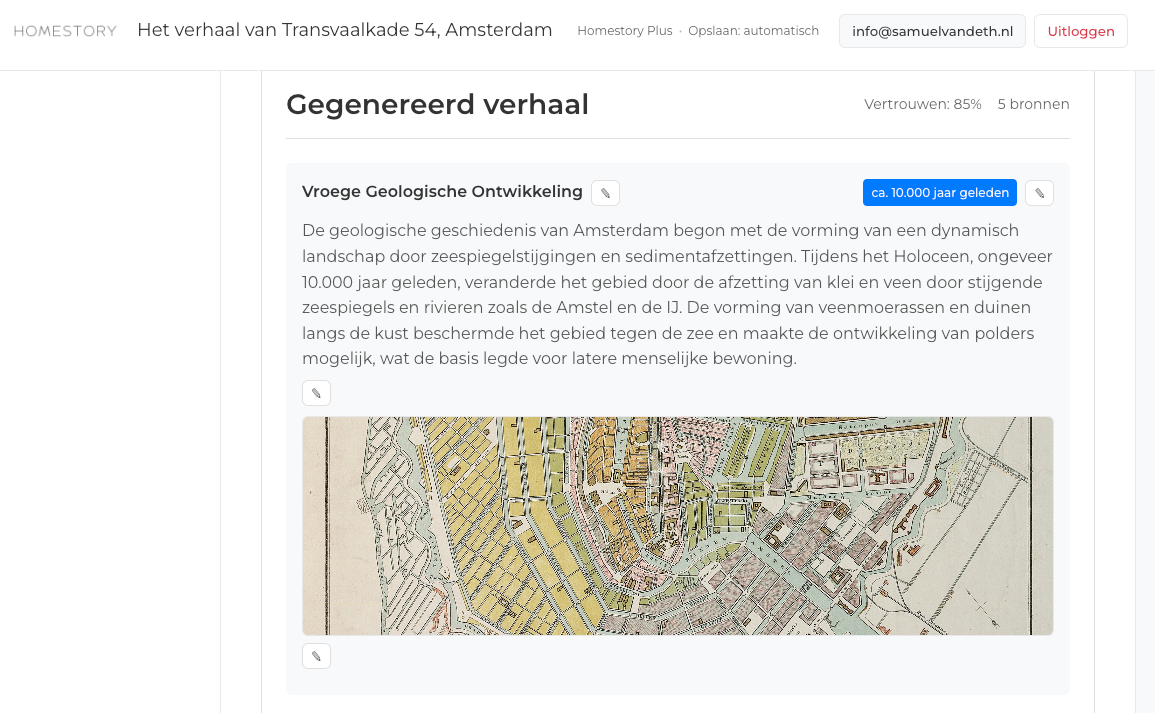Click the 'Vertrouwen: 85%' indicator
The height and width of the screenshot is (713, 1155).
tap(922, 104)
